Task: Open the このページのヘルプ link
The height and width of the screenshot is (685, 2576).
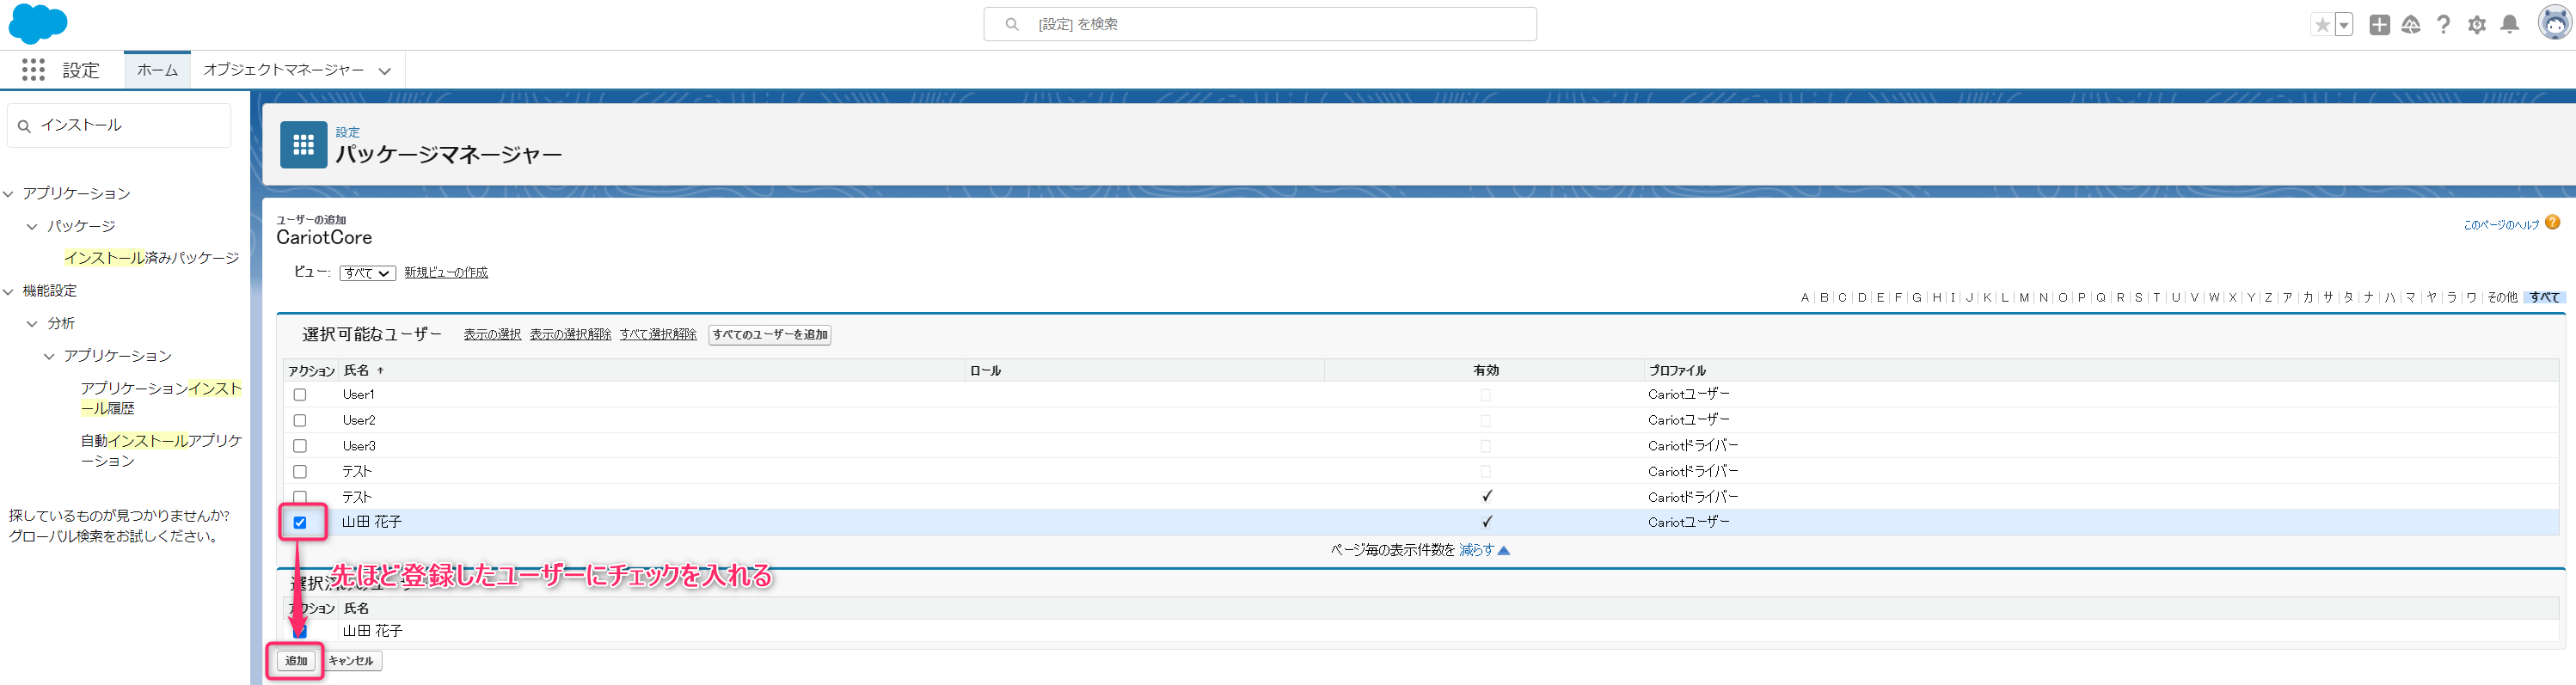Action: 2501,225
